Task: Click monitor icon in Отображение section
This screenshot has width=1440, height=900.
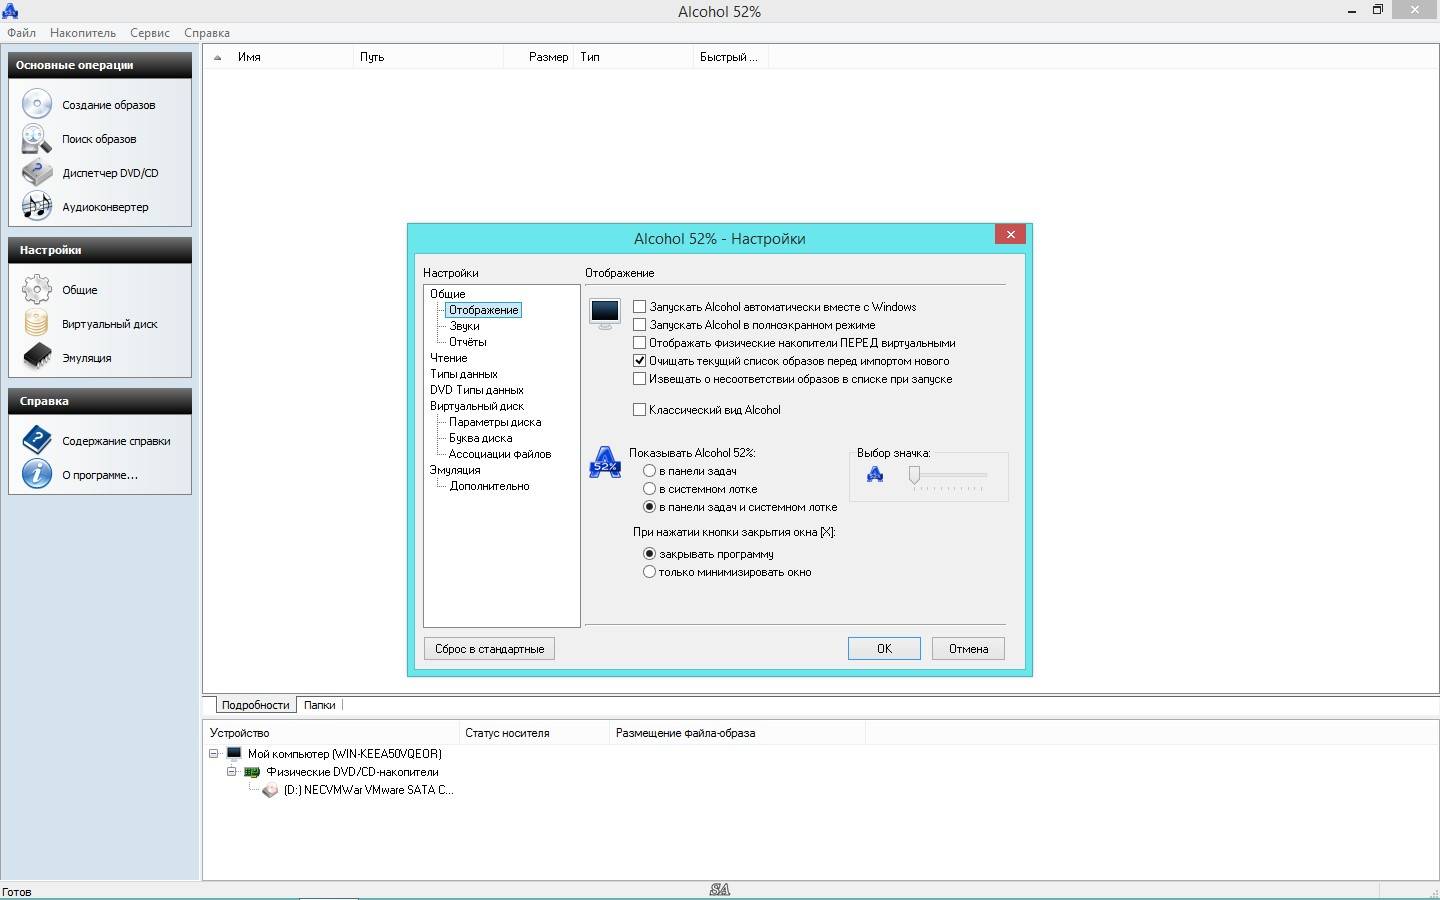Action: point(605,313)
